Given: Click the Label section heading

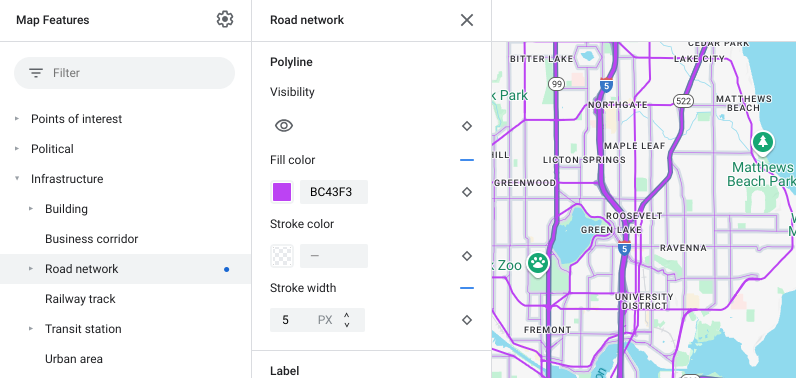Looking at the screenshot, I should [284, 371].
